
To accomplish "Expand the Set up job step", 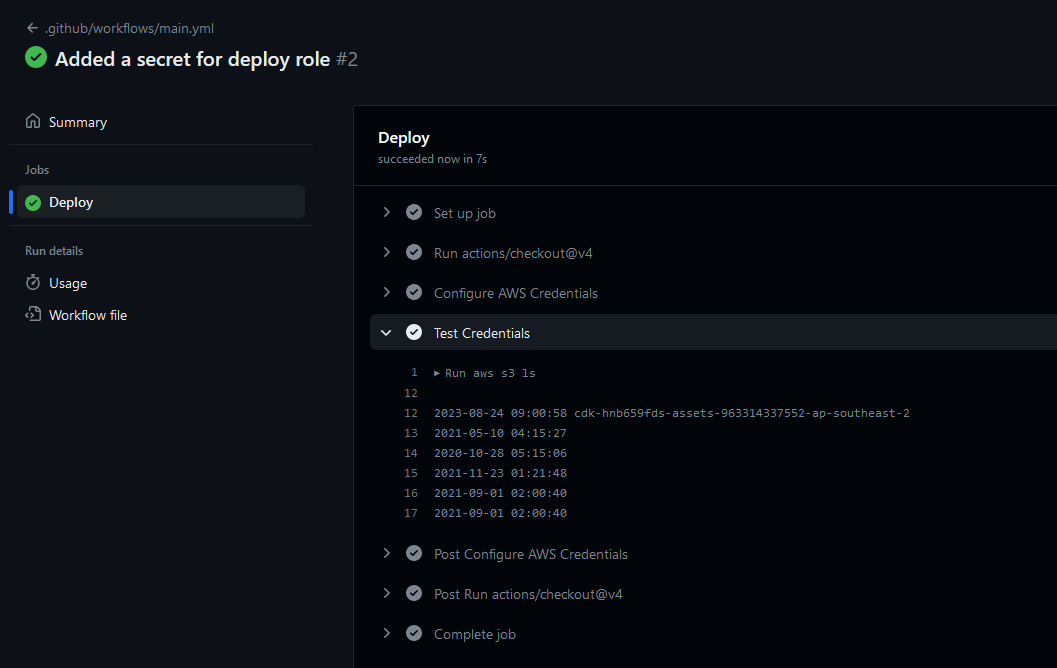I will [x=386, y=212].
